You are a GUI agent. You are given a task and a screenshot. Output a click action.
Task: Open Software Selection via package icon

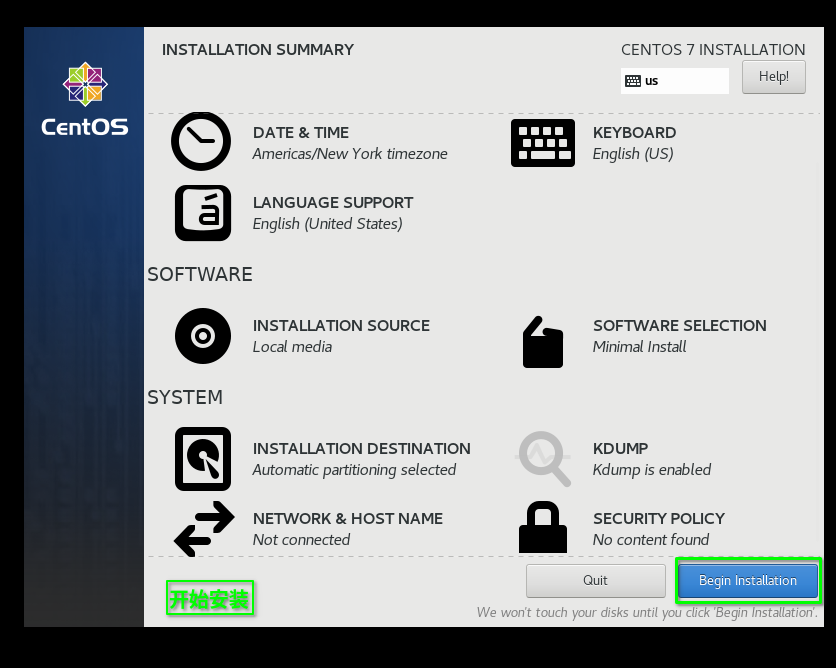[x=543, y=340]
